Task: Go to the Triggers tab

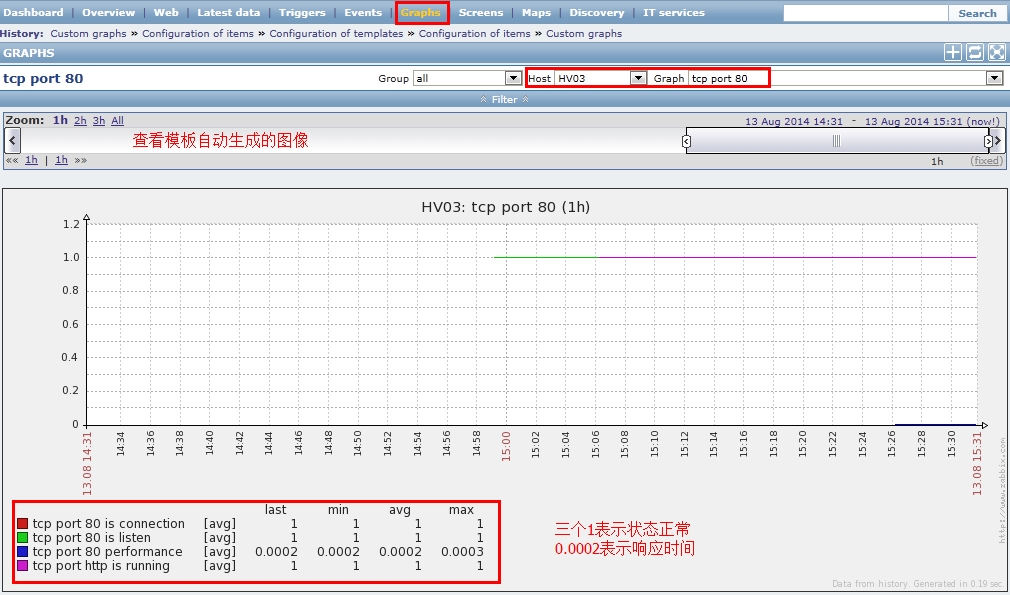Action: point(302,13)
